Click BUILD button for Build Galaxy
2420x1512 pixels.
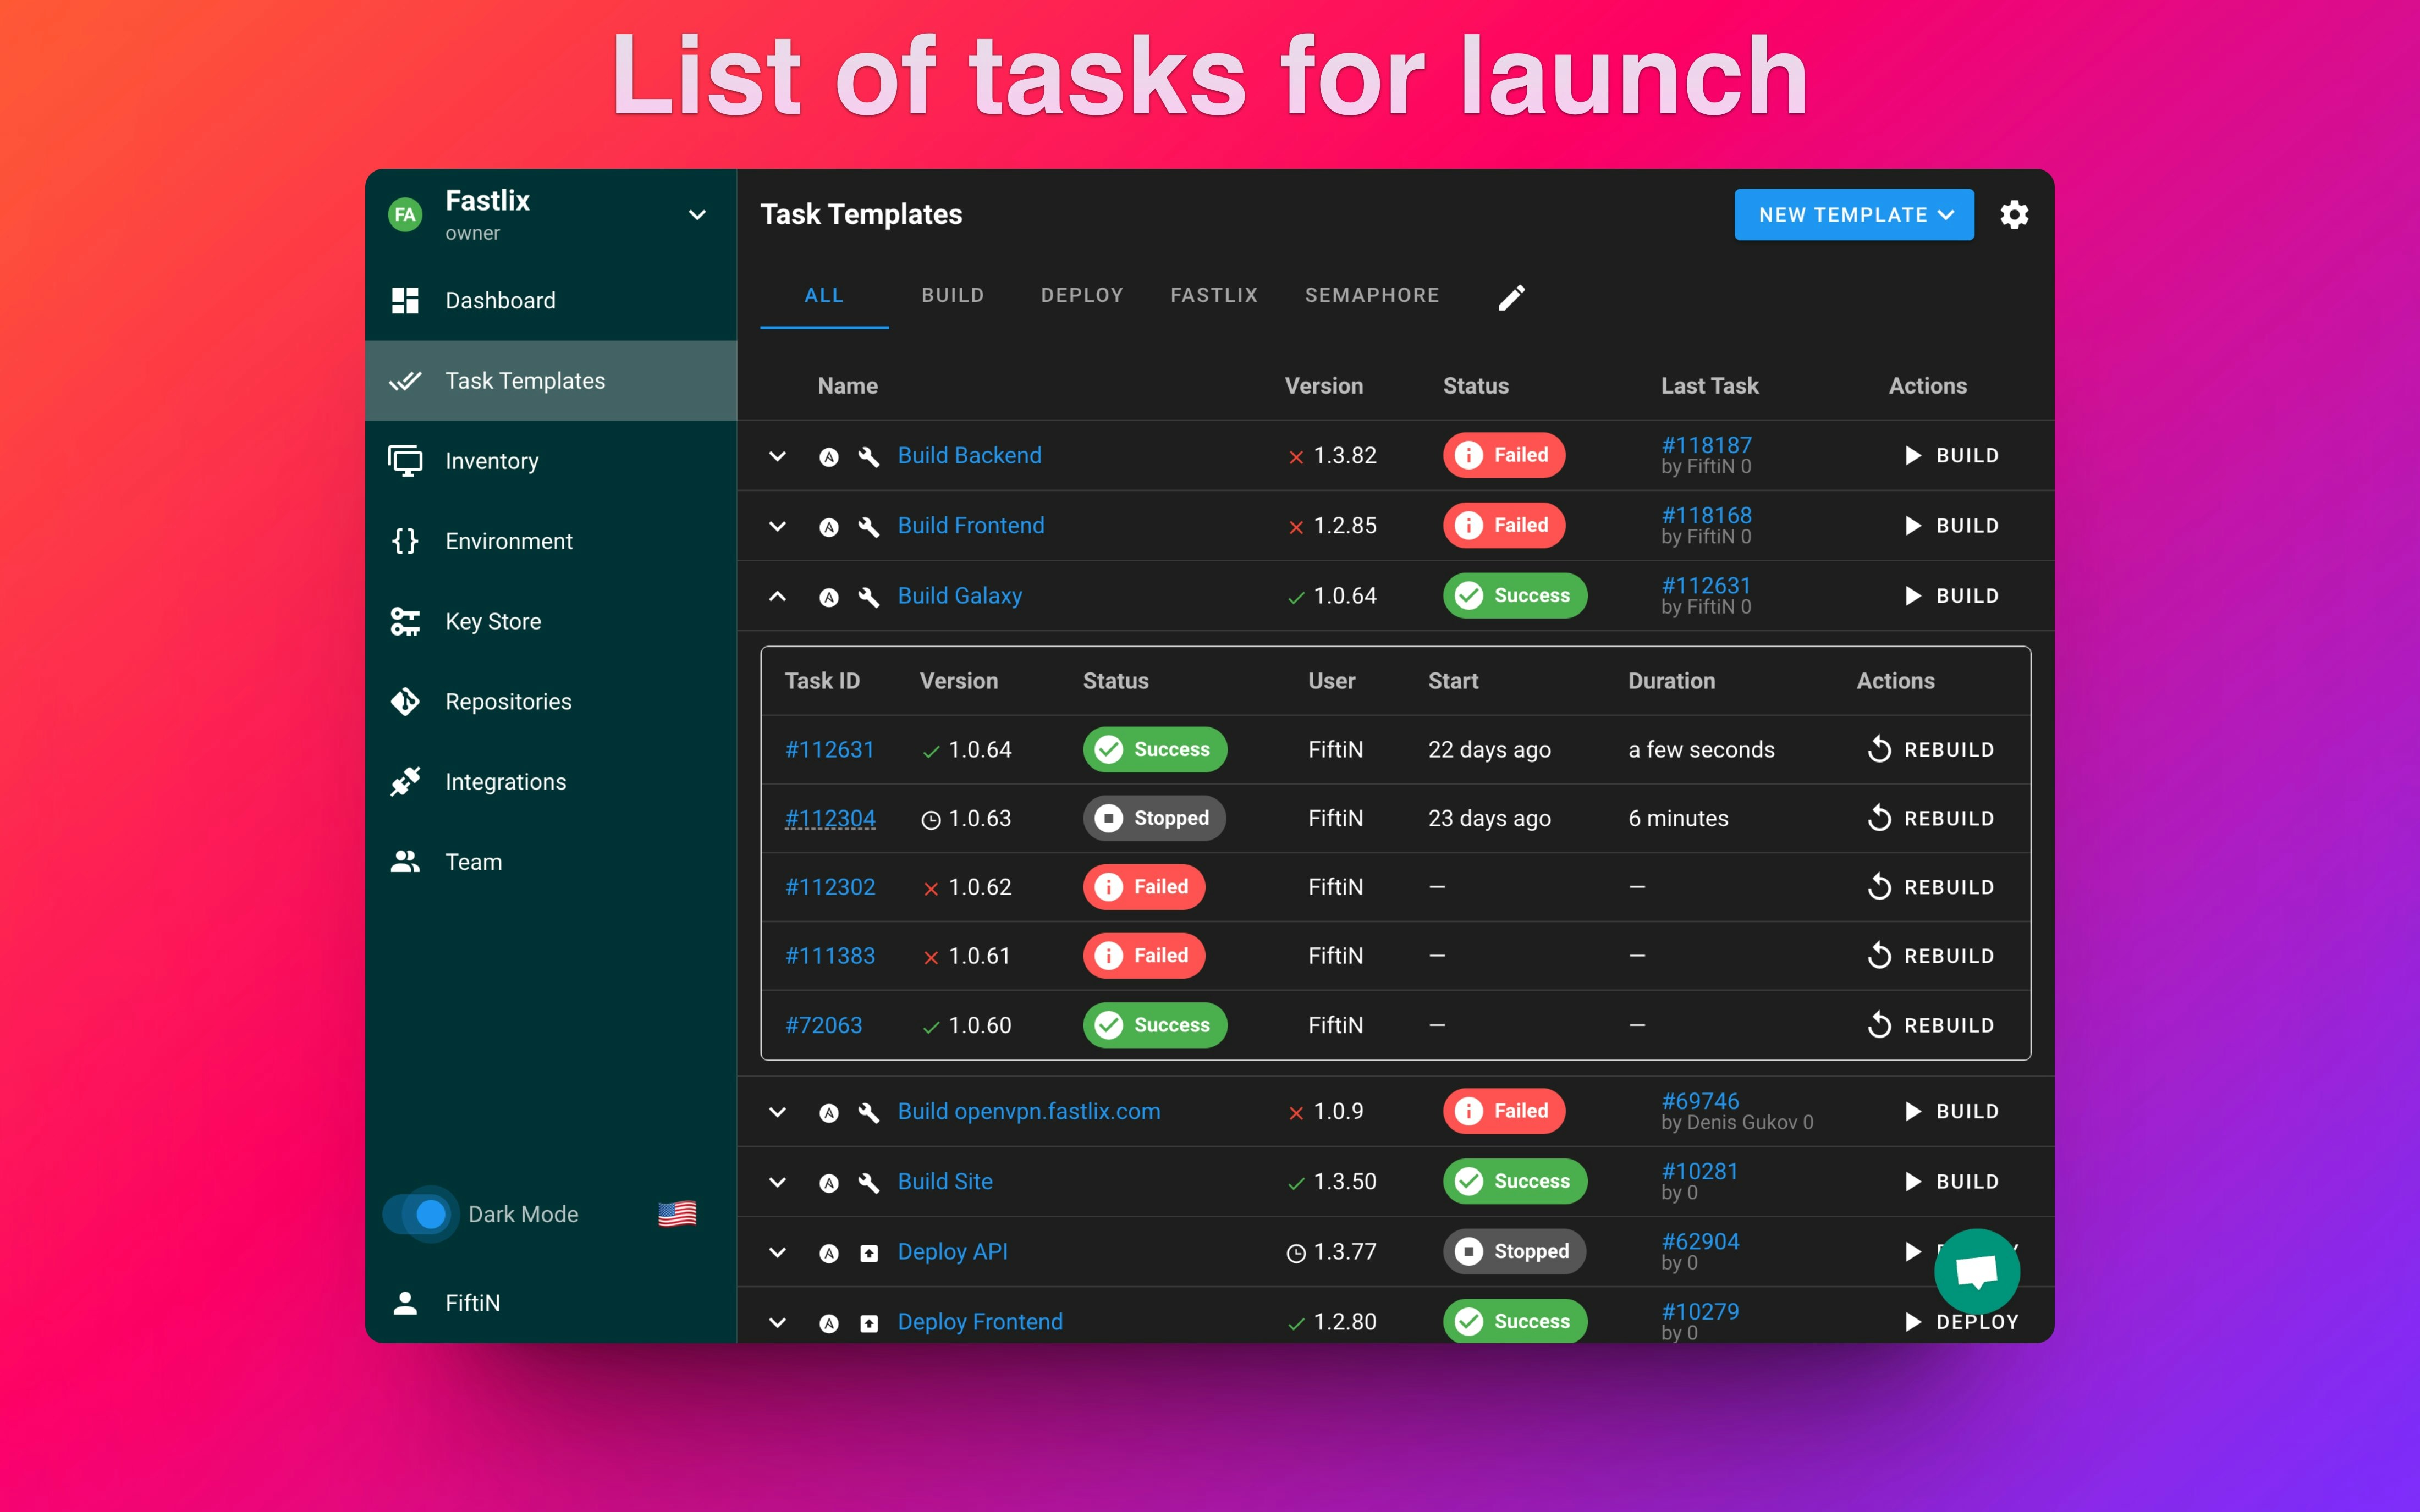1951,596
